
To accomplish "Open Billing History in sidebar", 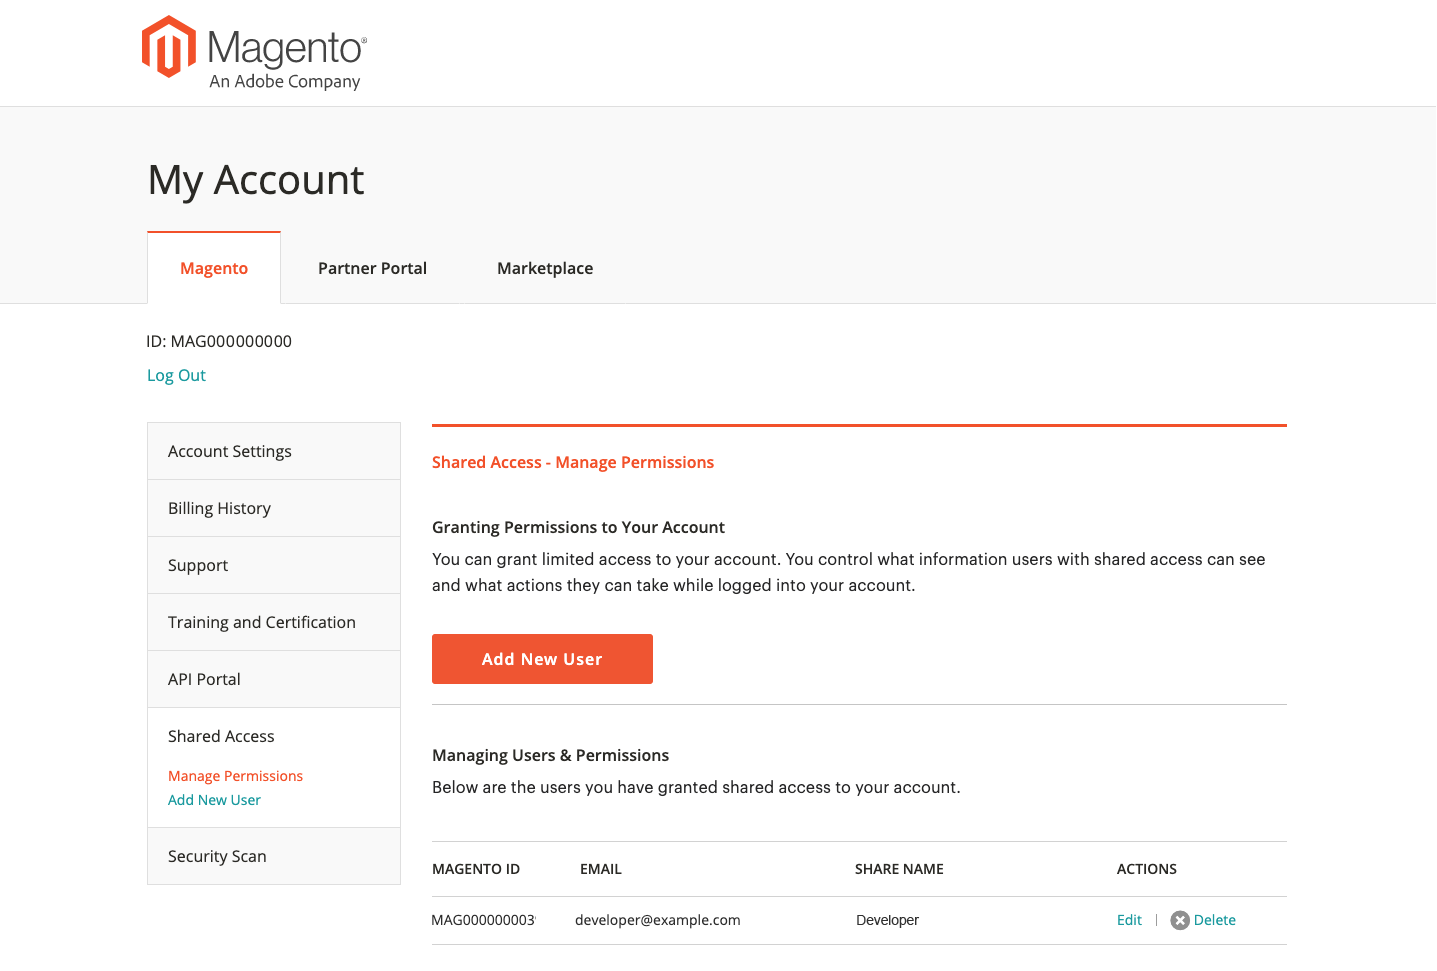I will point(274,508).
